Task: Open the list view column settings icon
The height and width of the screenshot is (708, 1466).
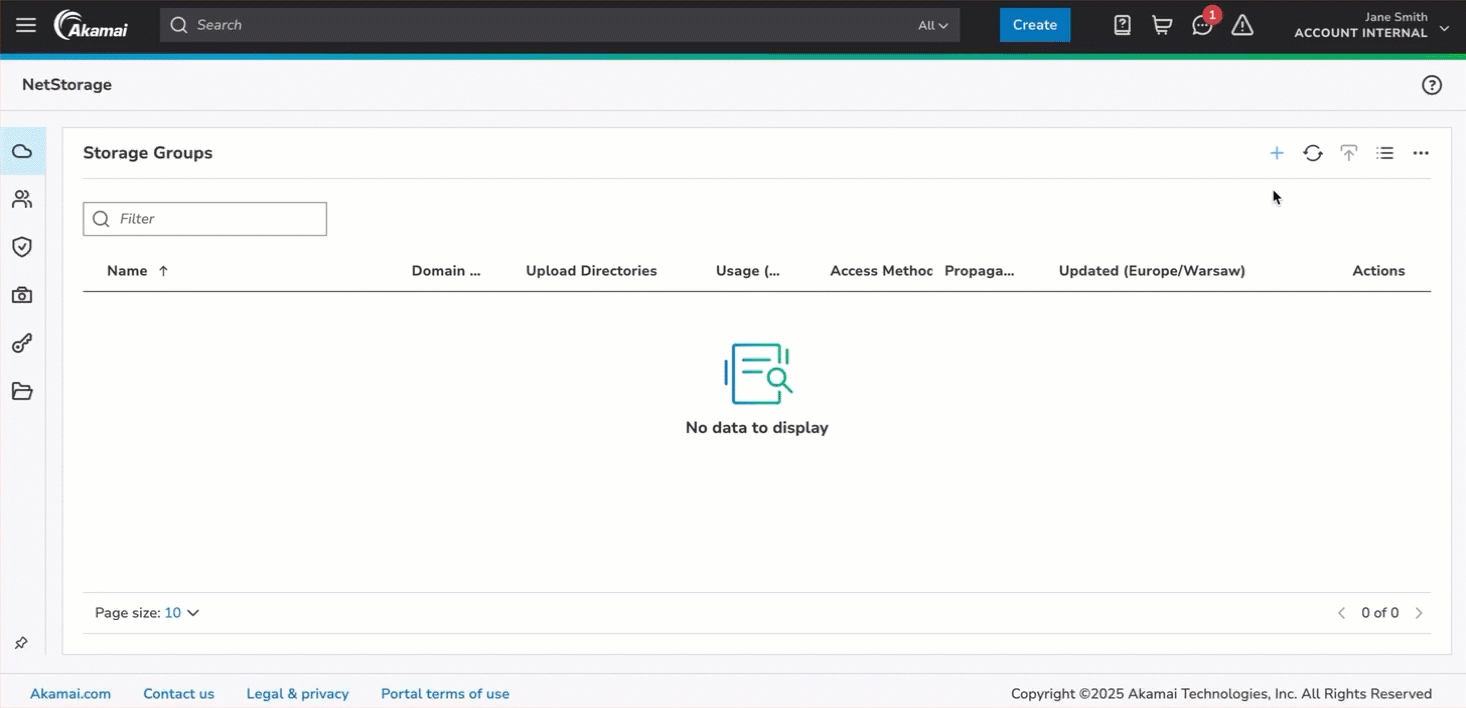Action: pyautogui.click(x=1384, y=153)
